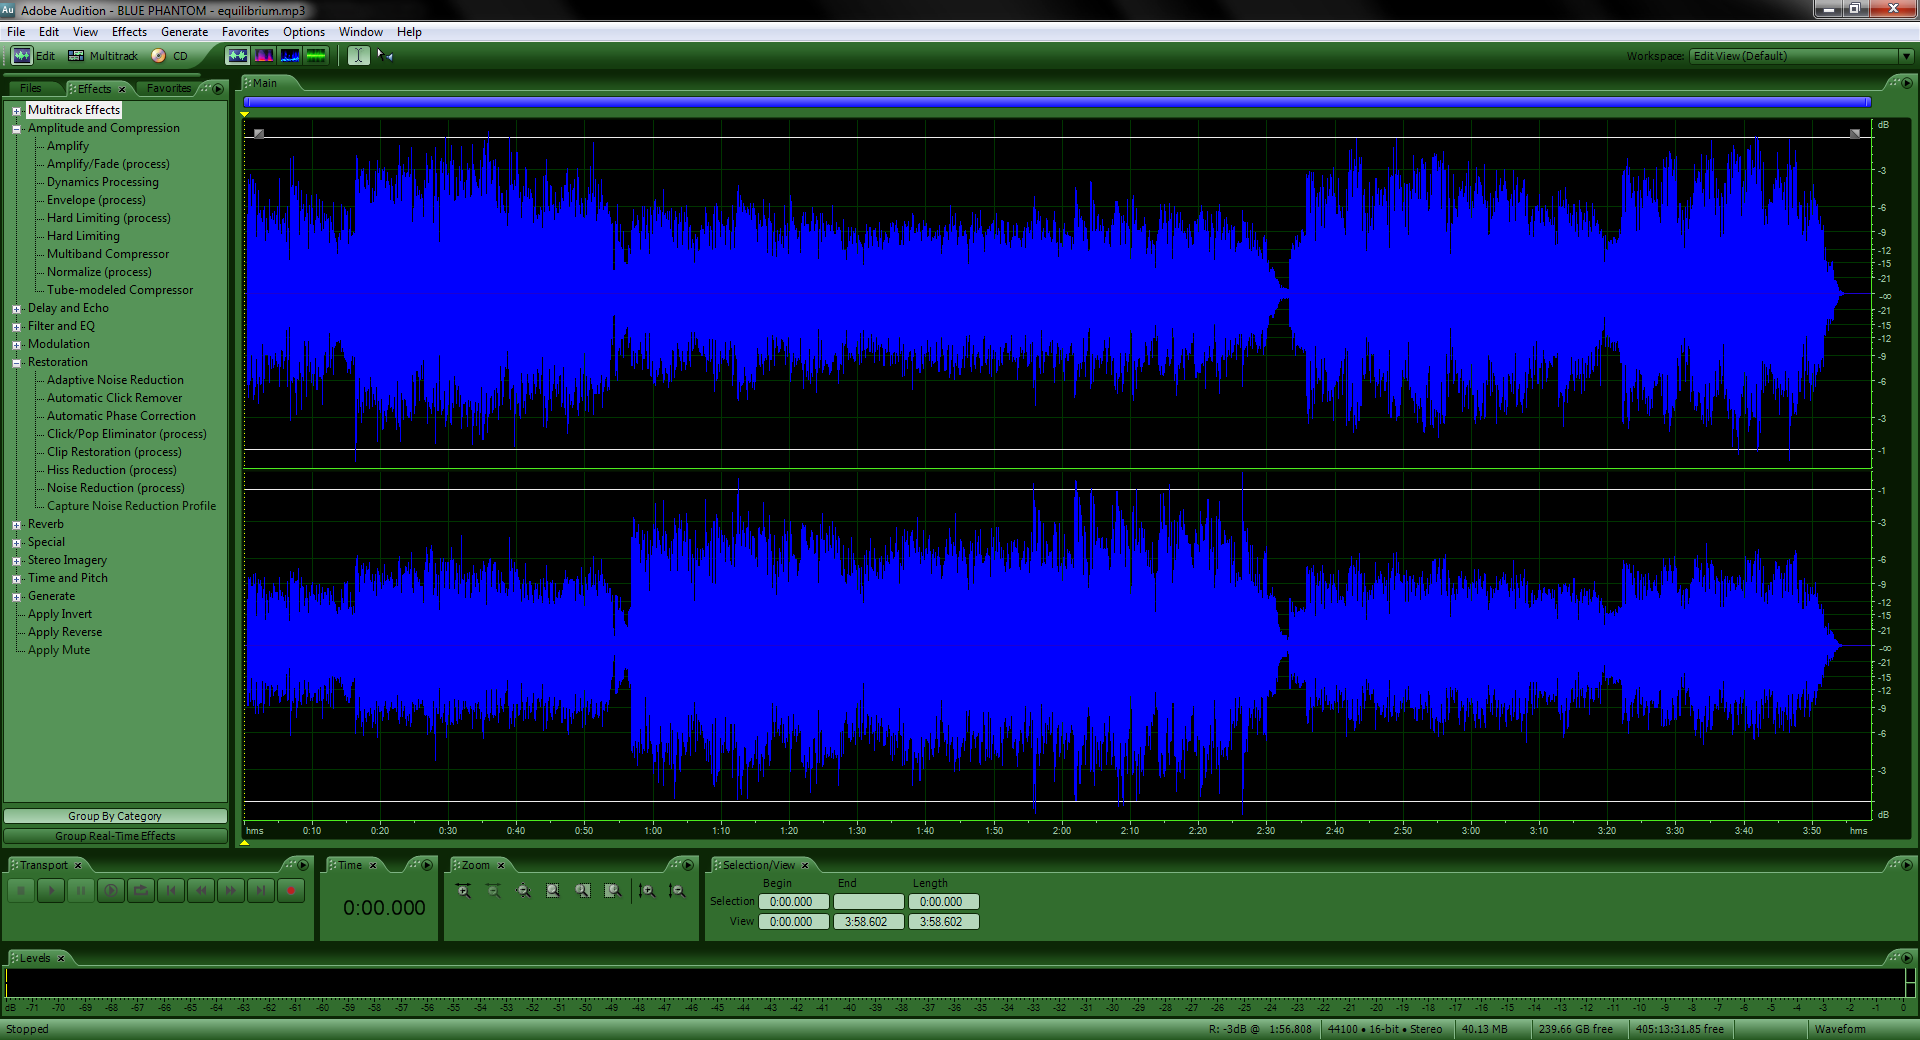Click Zoom Out Full Both Axes icon
The image size is (1920, 1040).
tap(523, 890)
